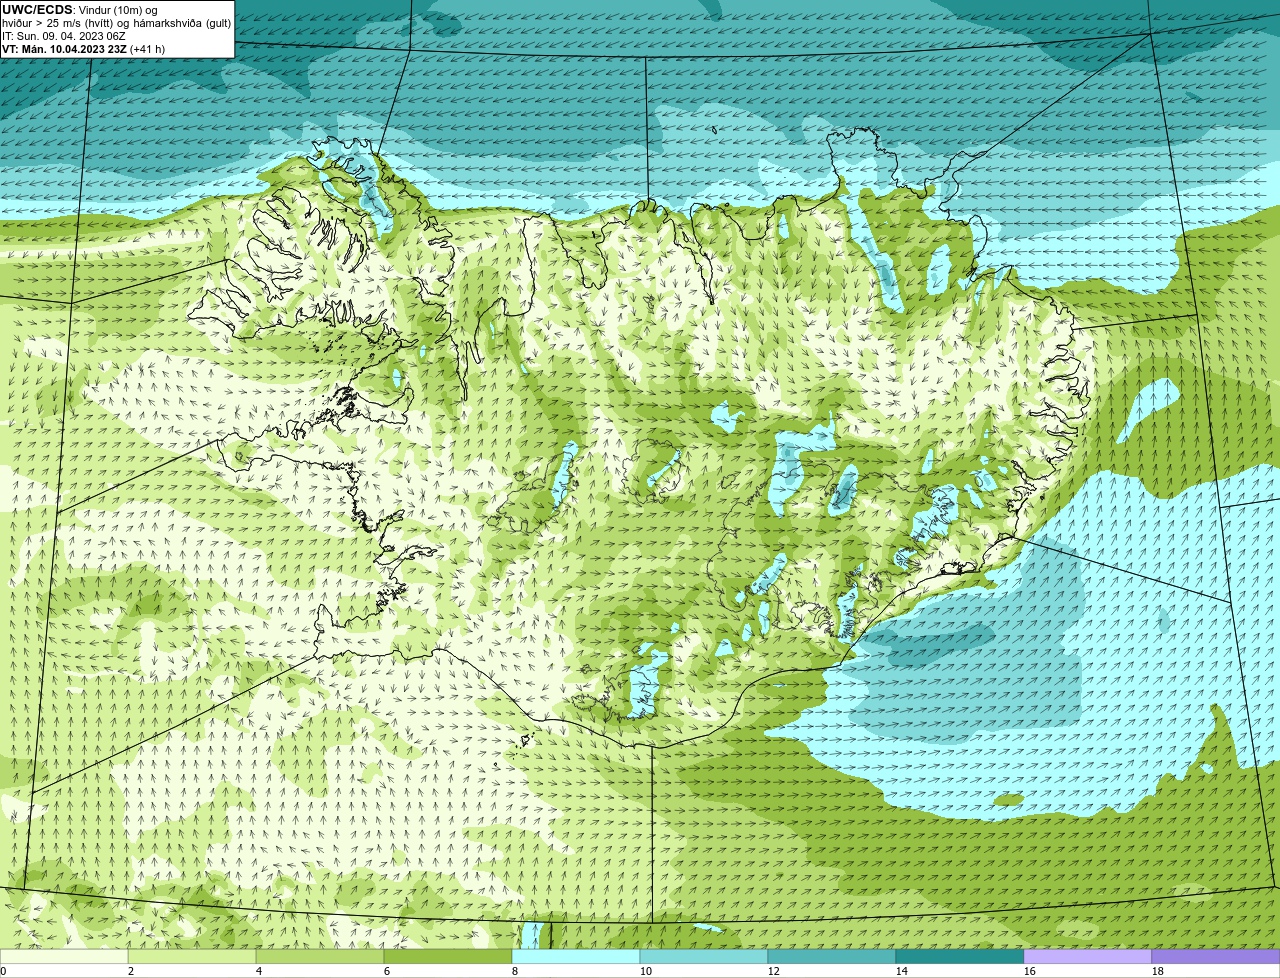Click the 'Vindur (10m) og' text

pos(118,10)
